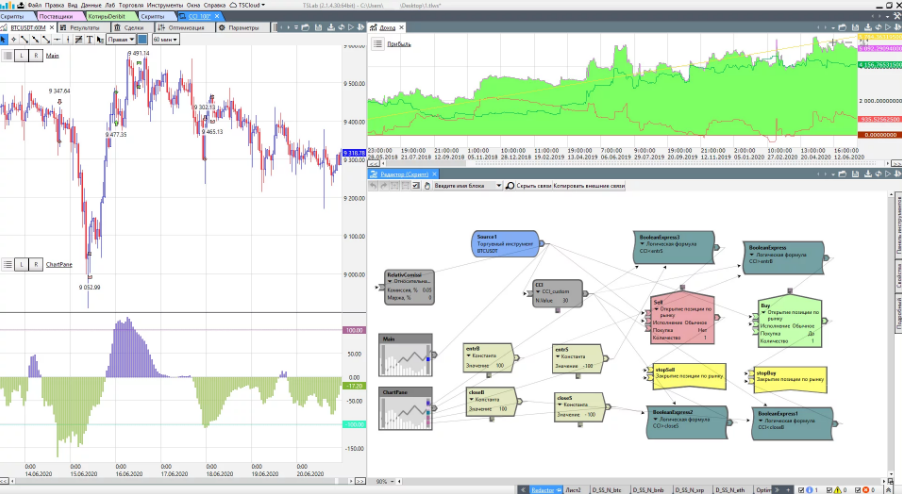Click the Параметры tab
Image resolution: width=902 pixels, height=494 pixels.
click(x=242, y=27)
